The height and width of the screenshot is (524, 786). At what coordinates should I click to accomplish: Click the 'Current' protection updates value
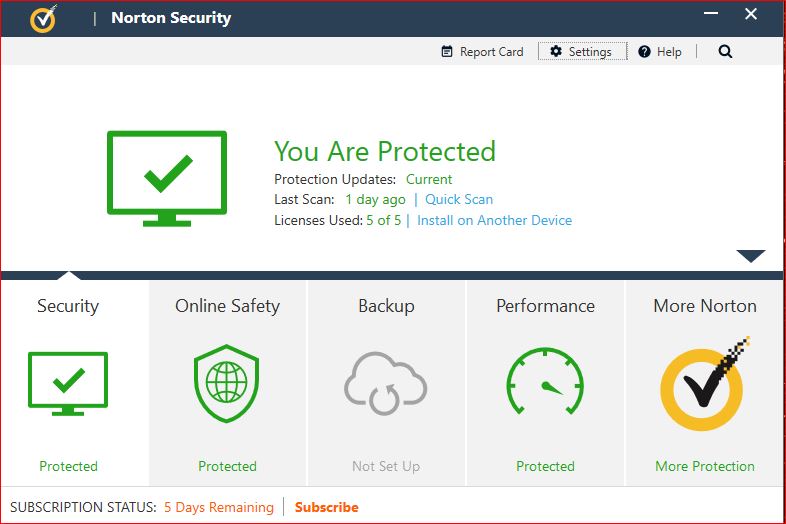click(429, 179)
